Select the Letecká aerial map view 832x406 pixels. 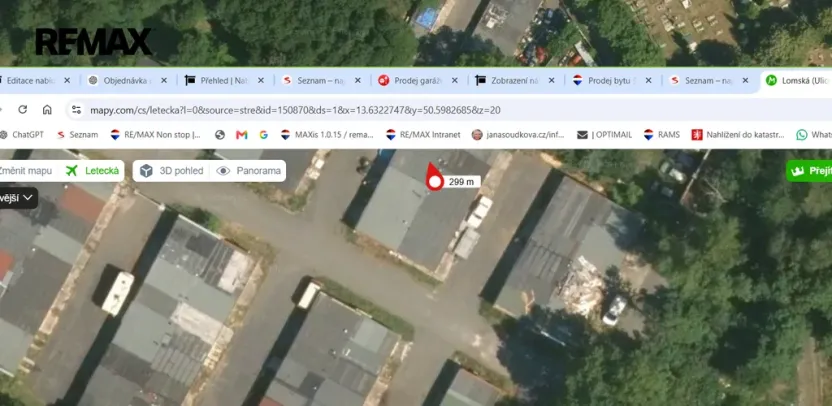(x=94, y=171)
